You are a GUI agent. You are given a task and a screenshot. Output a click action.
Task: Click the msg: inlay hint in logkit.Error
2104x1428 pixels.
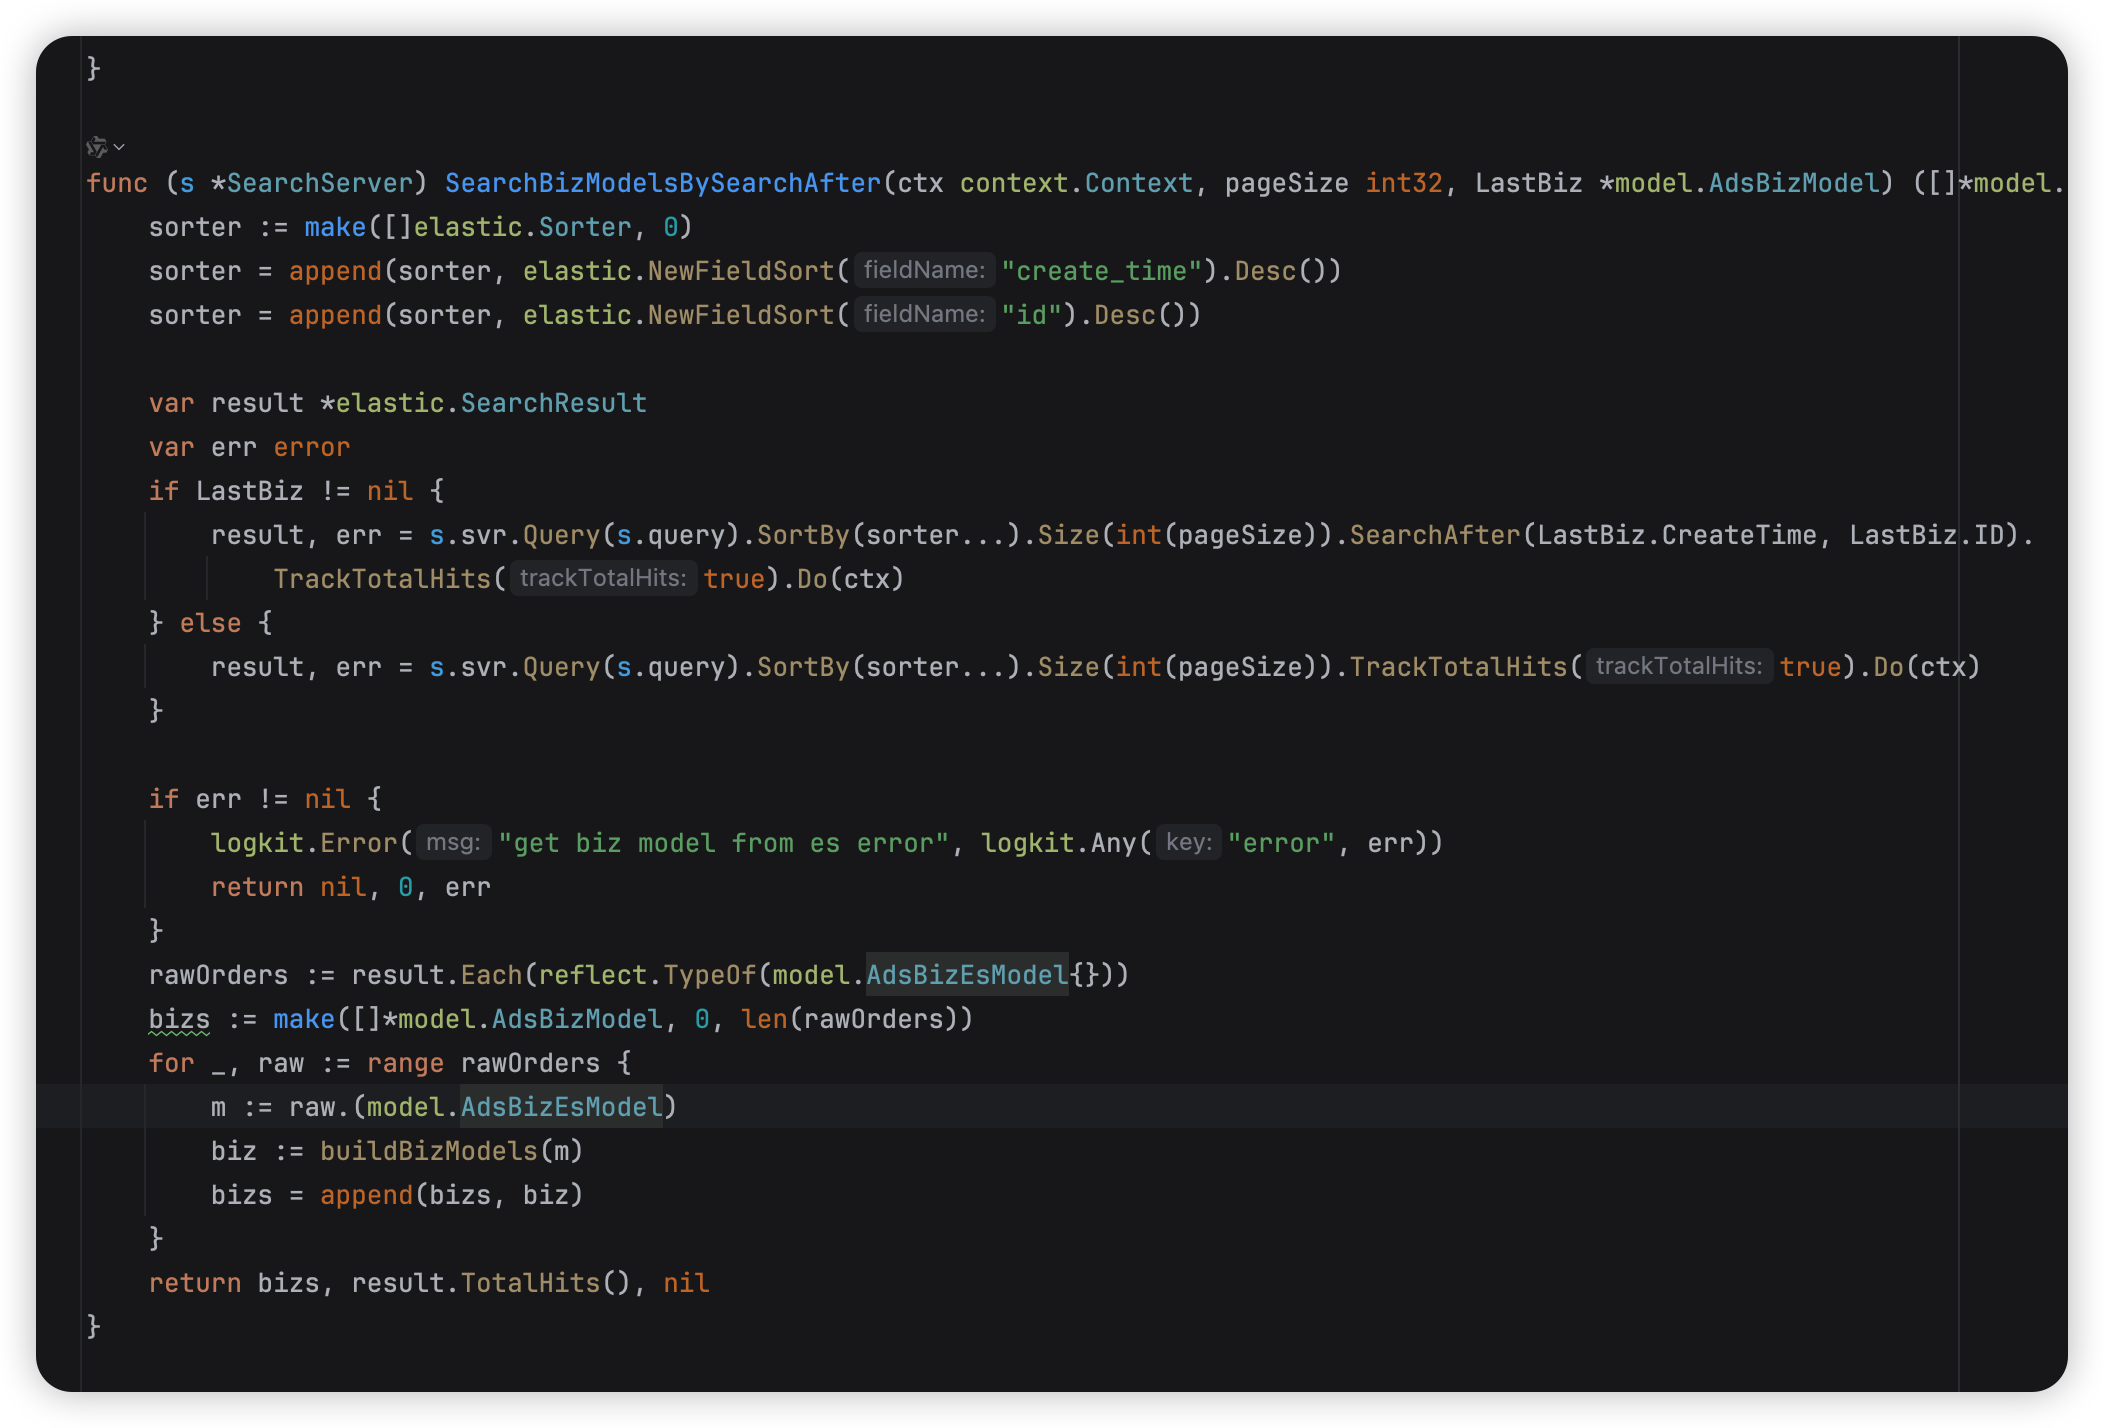point(453,842)
